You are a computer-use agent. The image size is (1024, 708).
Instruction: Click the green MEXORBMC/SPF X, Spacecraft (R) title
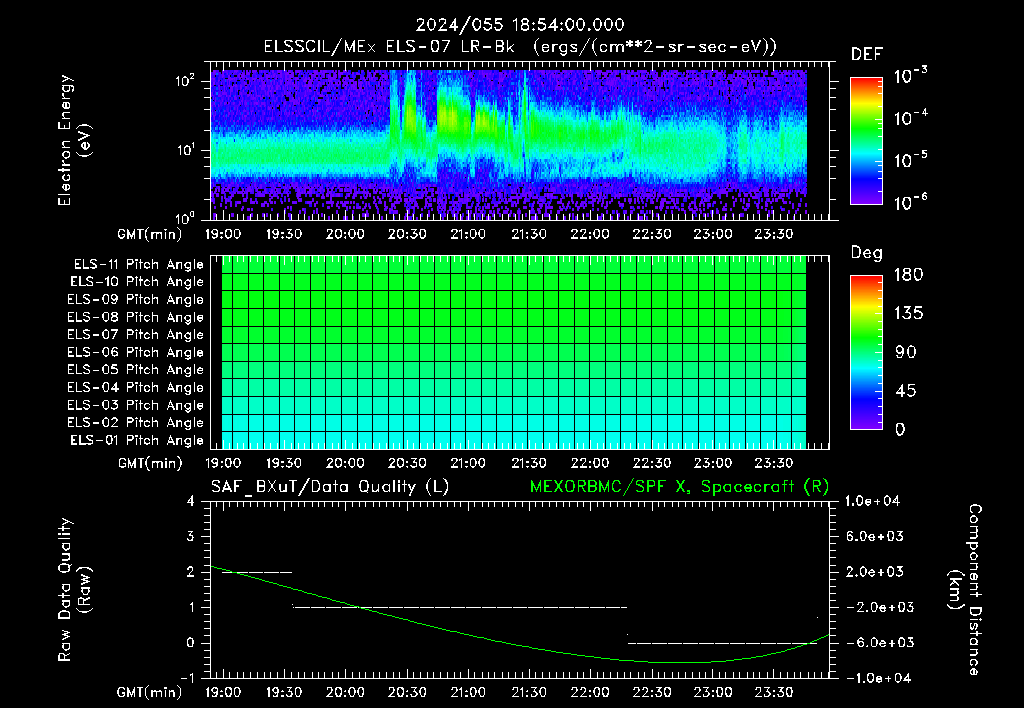[679, 487]
